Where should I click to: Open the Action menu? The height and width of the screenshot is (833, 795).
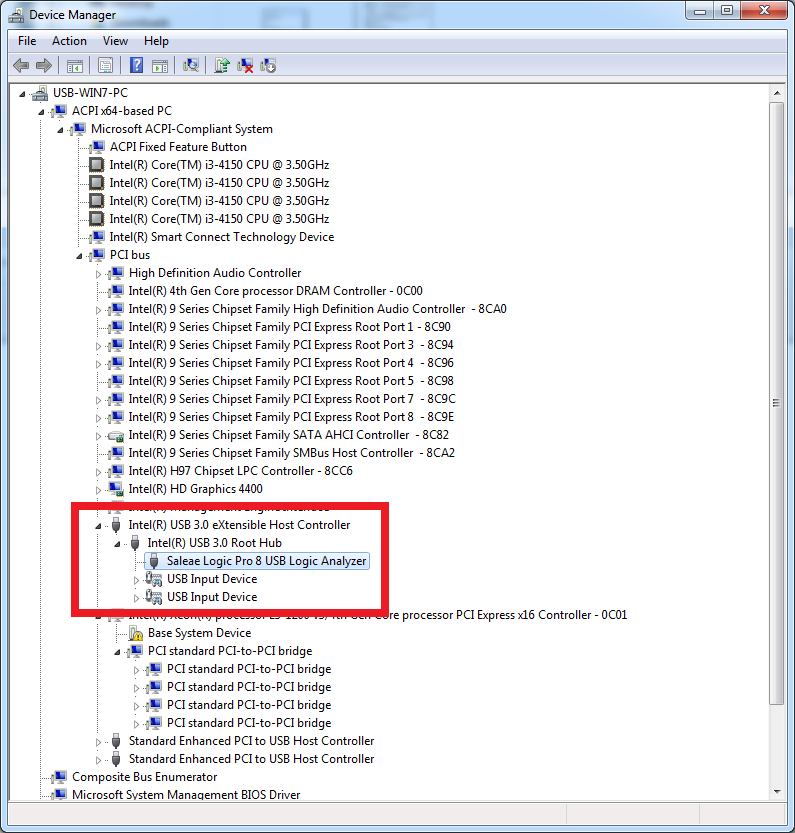click(x=69, y=41)
